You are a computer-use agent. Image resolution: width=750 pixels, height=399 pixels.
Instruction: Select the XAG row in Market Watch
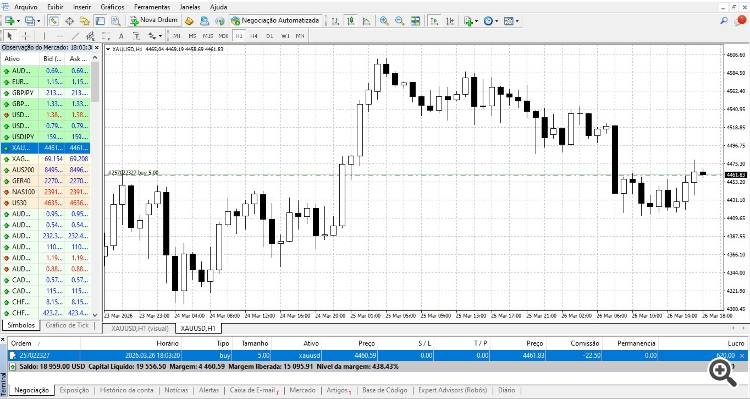[45, 158]
